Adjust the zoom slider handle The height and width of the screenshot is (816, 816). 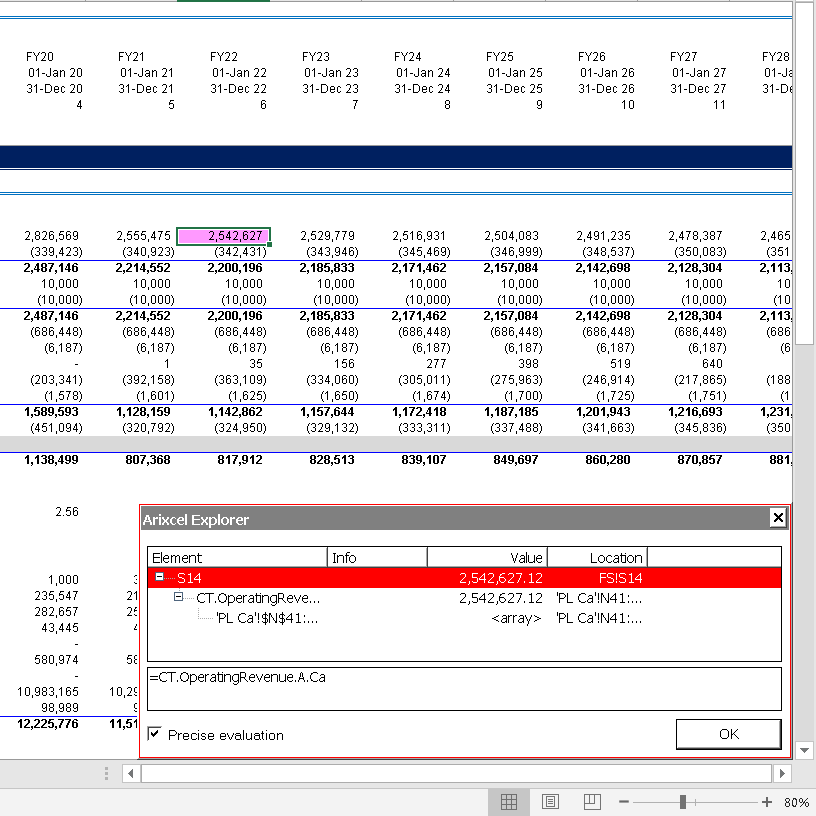pos(683,802)
